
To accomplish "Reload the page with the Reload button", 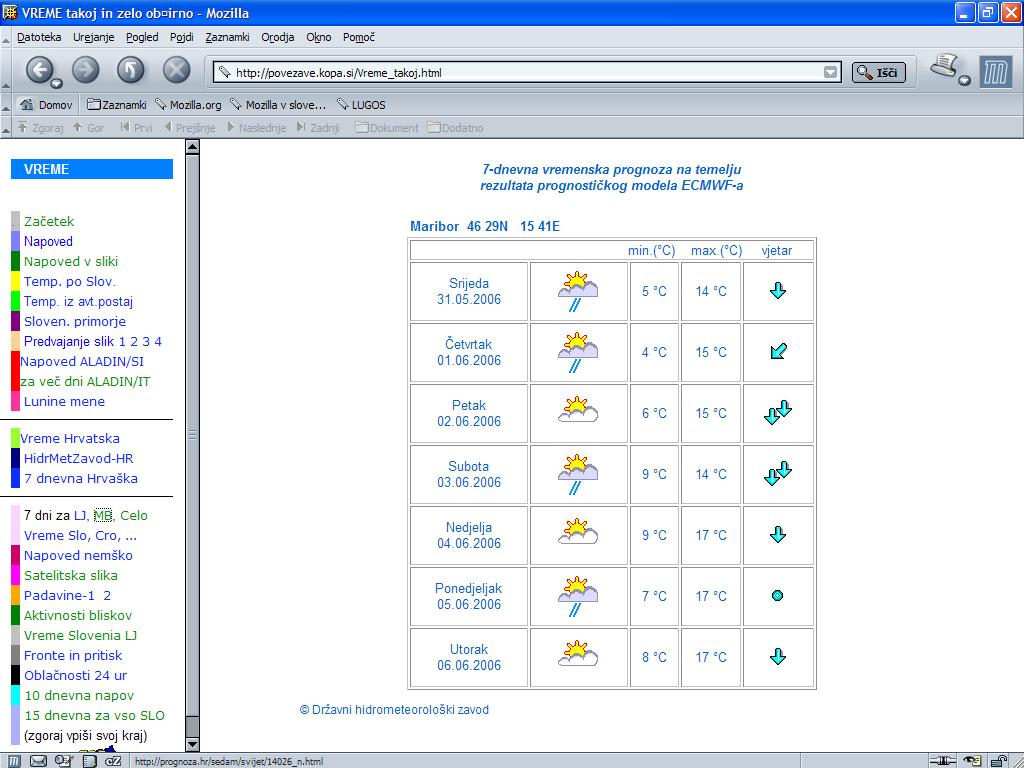I will tap(131, 70).
